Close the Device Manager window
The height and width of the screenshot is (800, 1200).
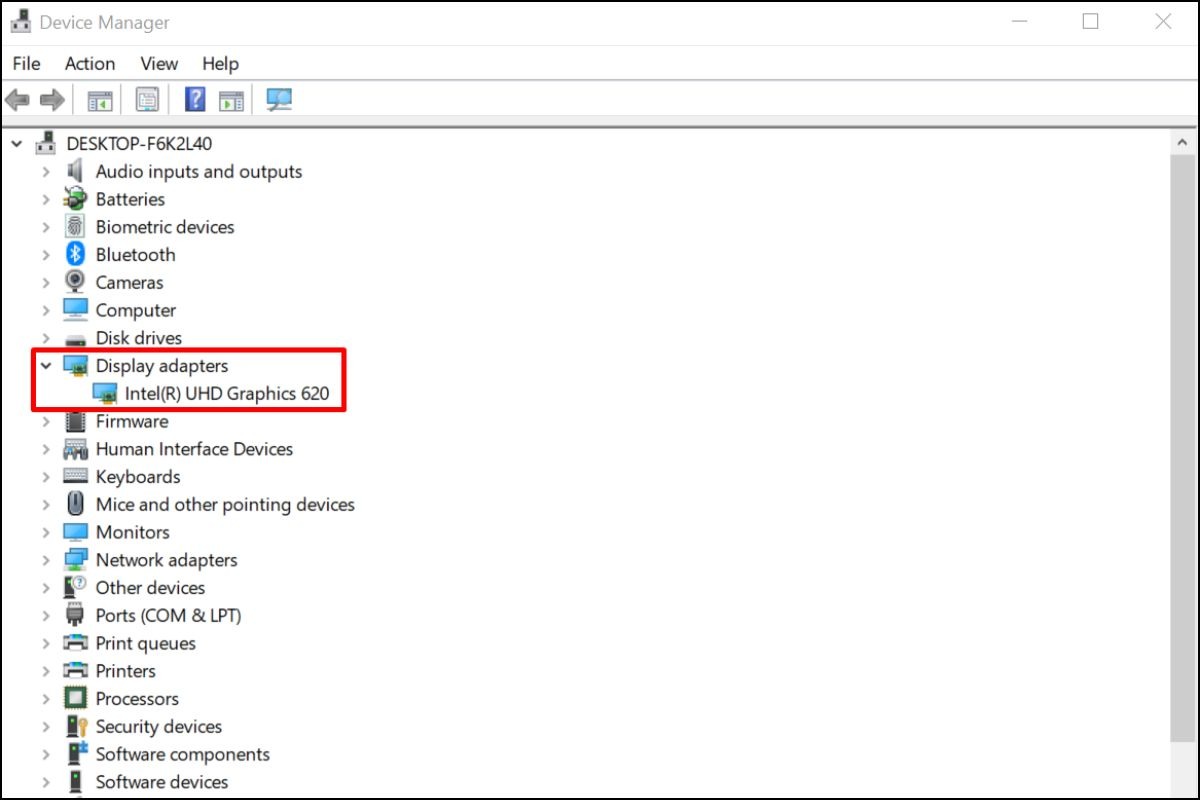(1163, 21)
